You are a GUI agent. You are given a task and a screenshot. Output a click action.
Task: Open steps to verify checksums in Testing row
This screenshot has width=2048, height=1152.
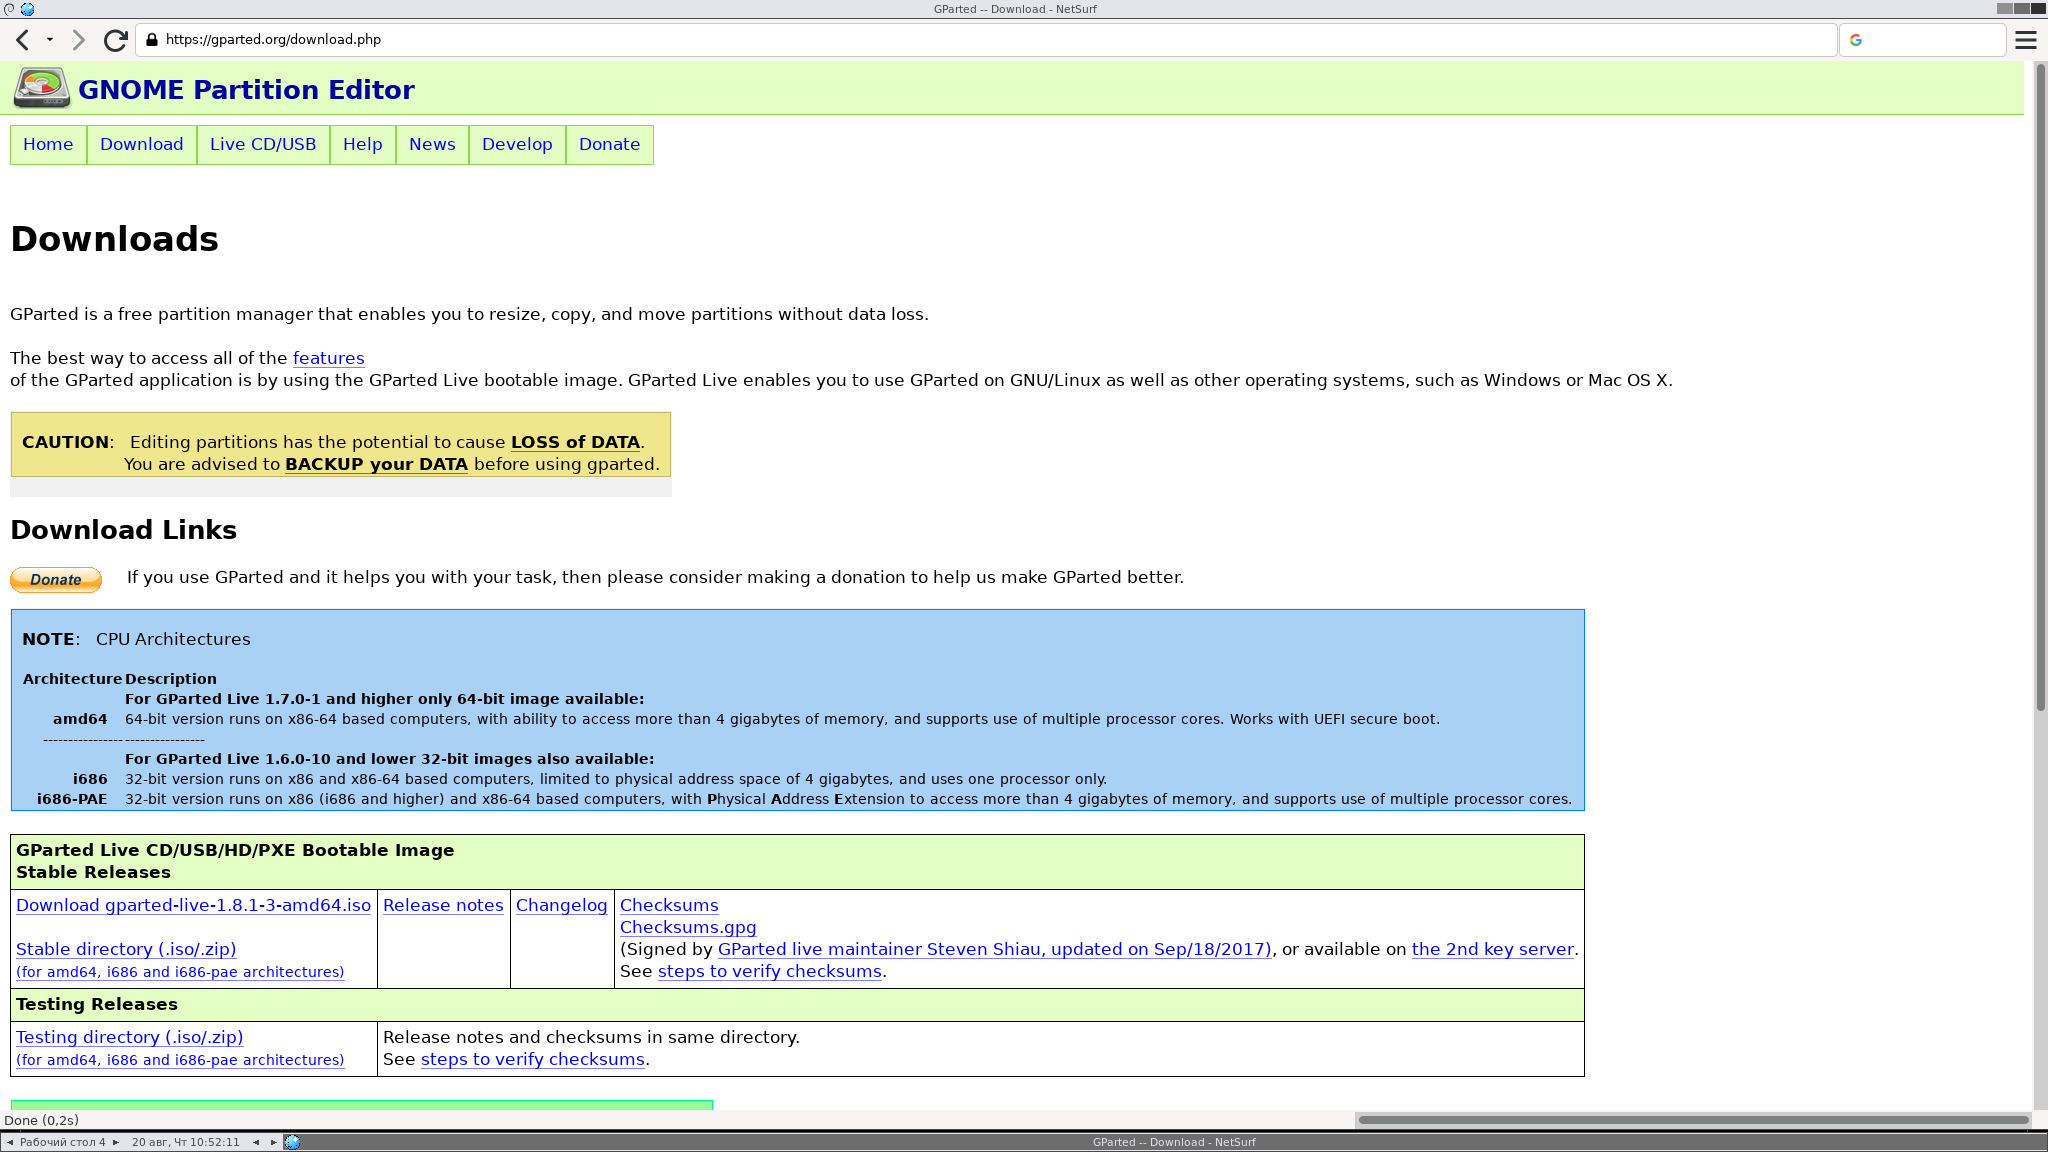pyautogui.click(x=533, y=1059)
